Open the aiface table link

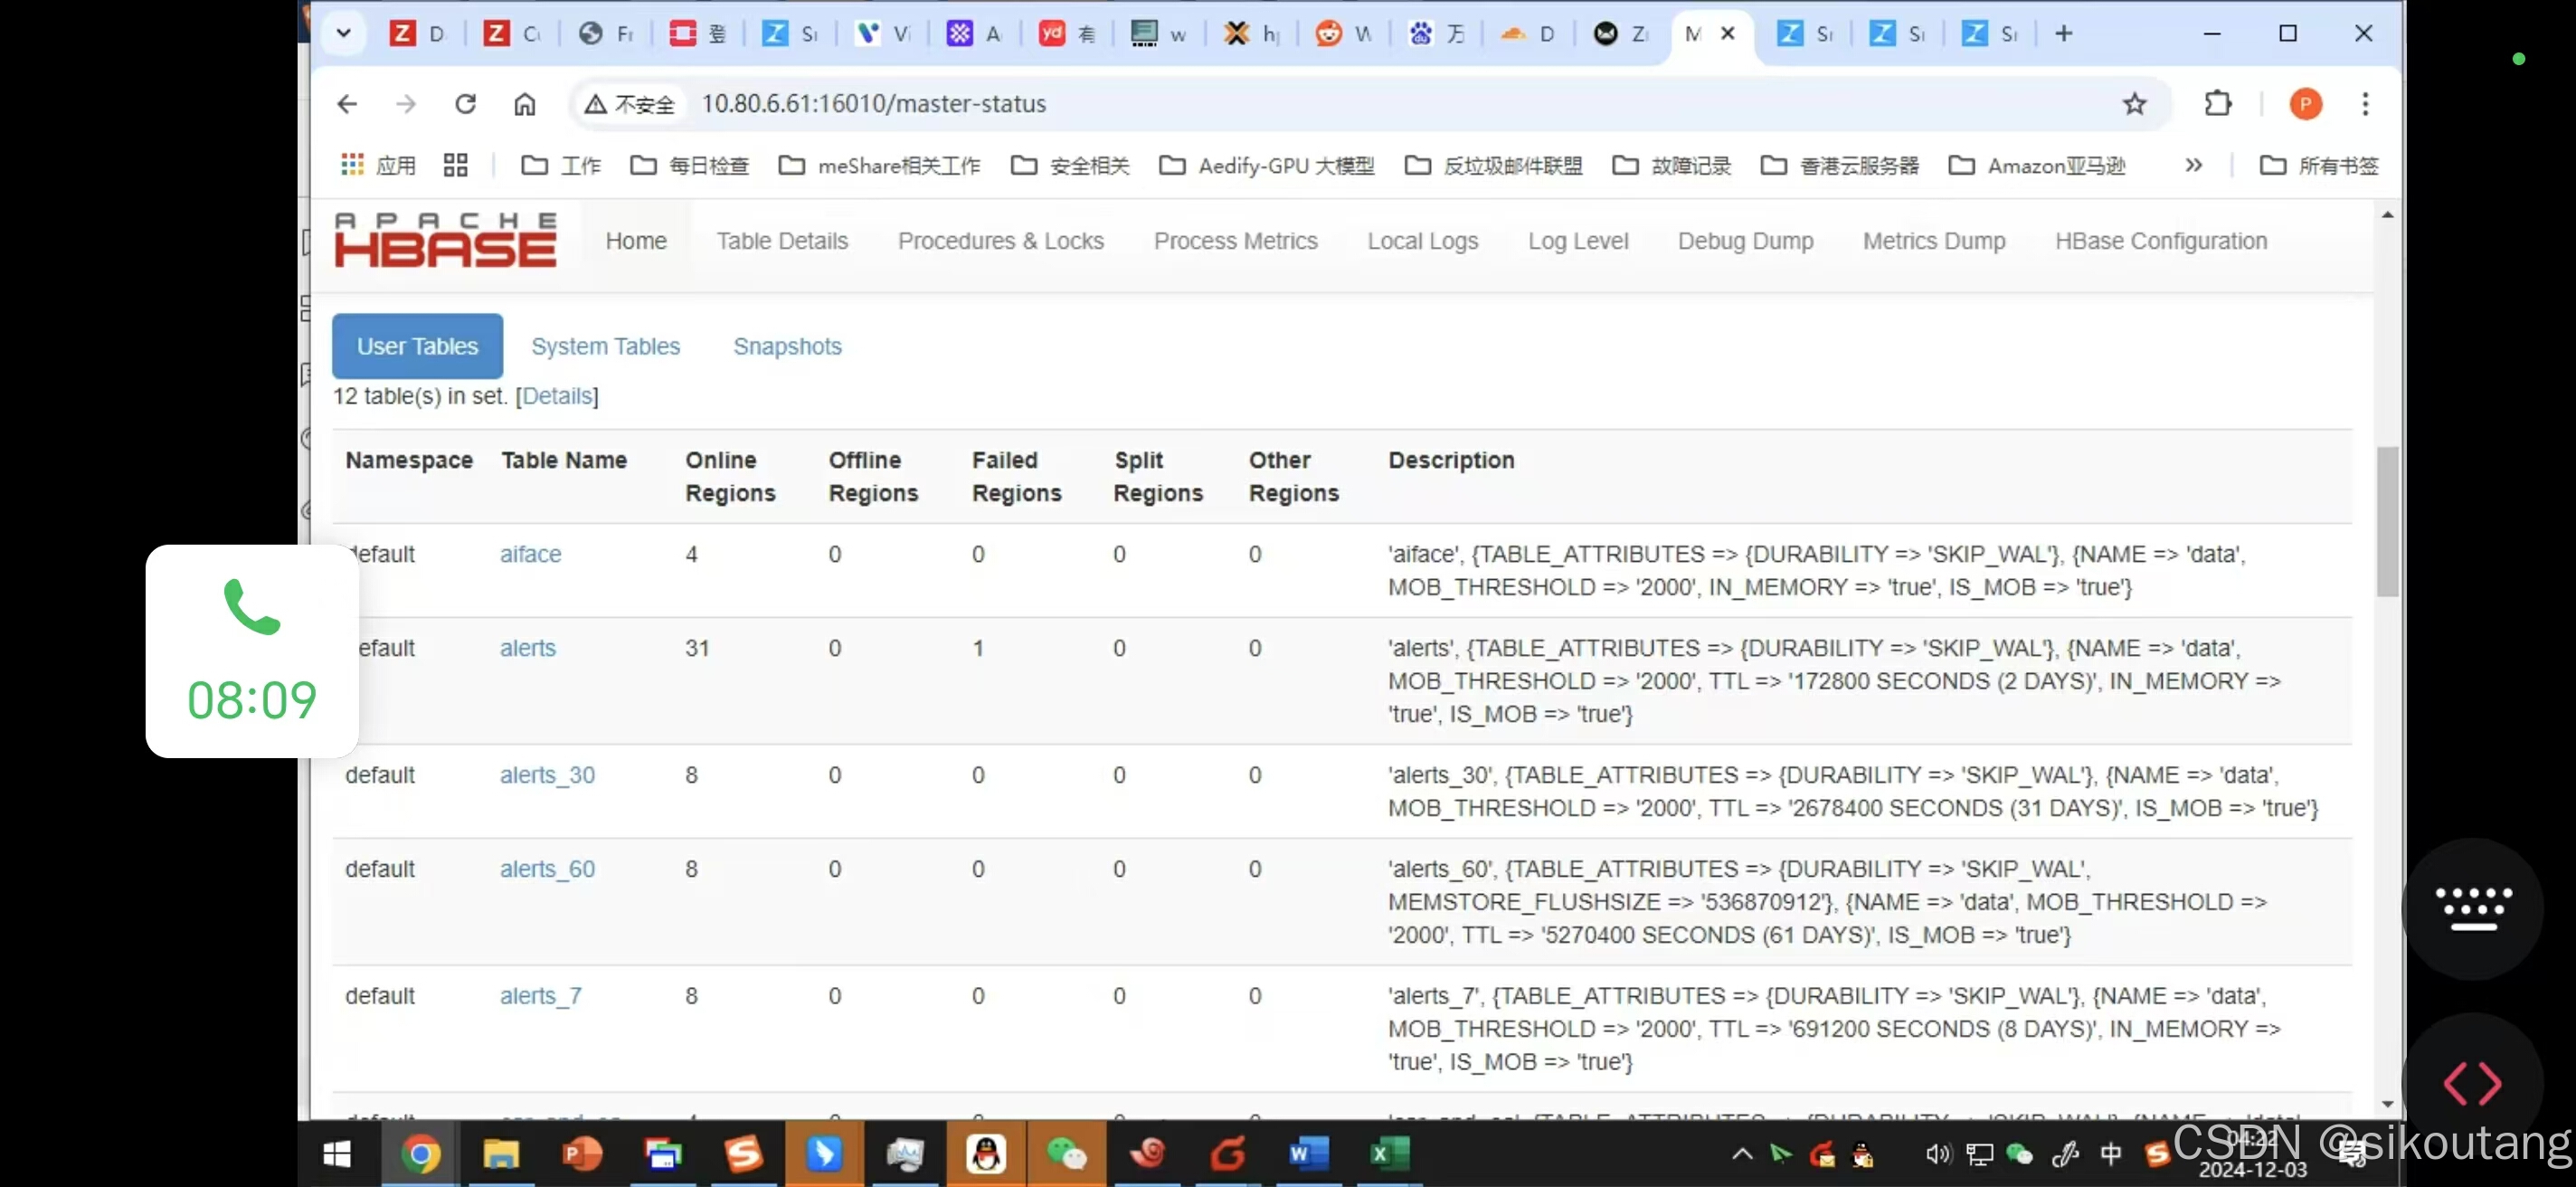point(530,554)
